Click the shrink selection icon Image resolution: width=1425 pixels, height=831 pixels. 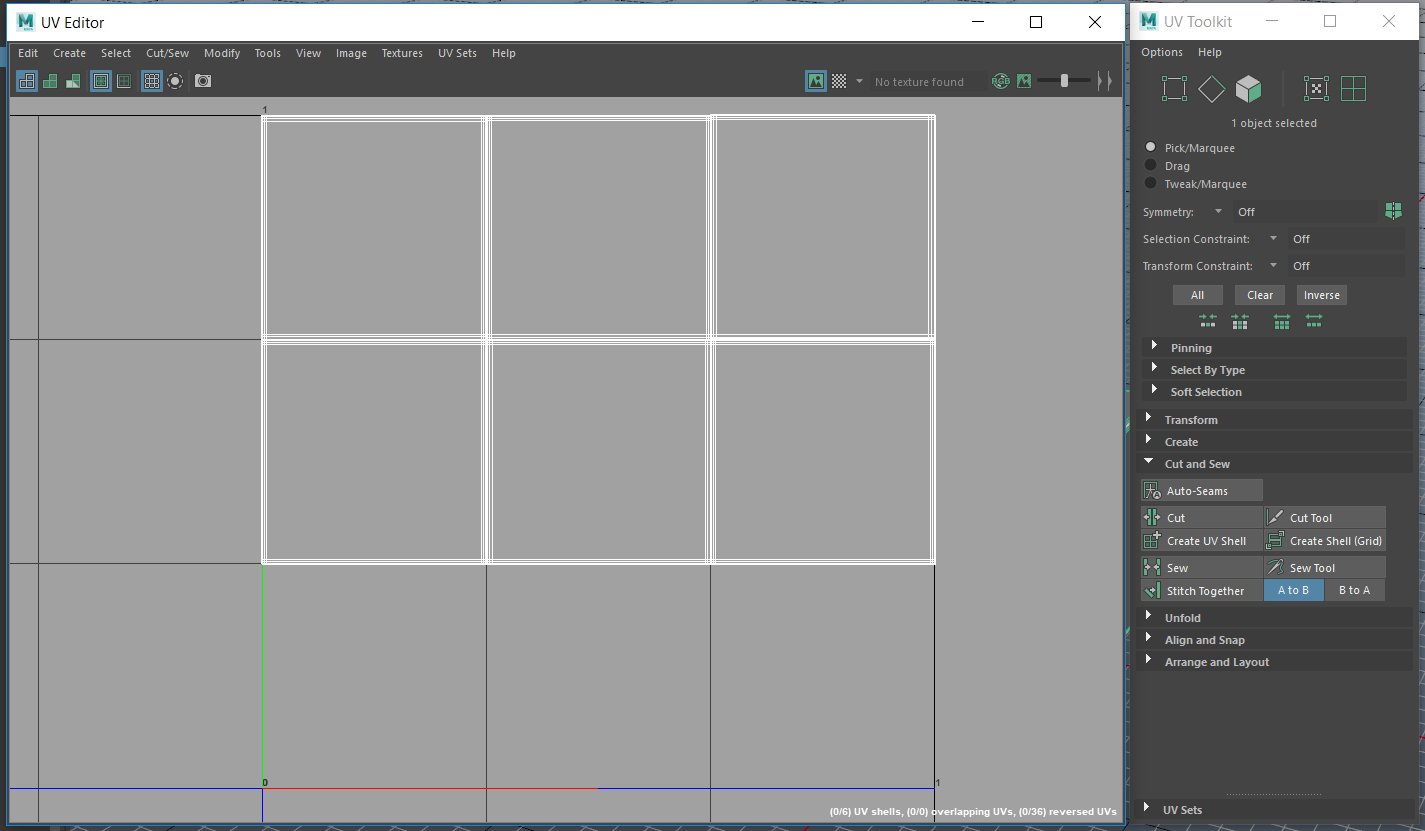(x=1208, y=321)
